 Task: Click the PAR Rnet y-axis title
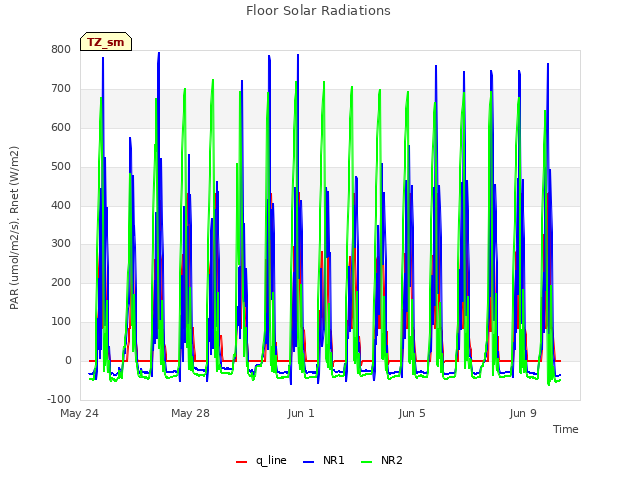(14, 228)
